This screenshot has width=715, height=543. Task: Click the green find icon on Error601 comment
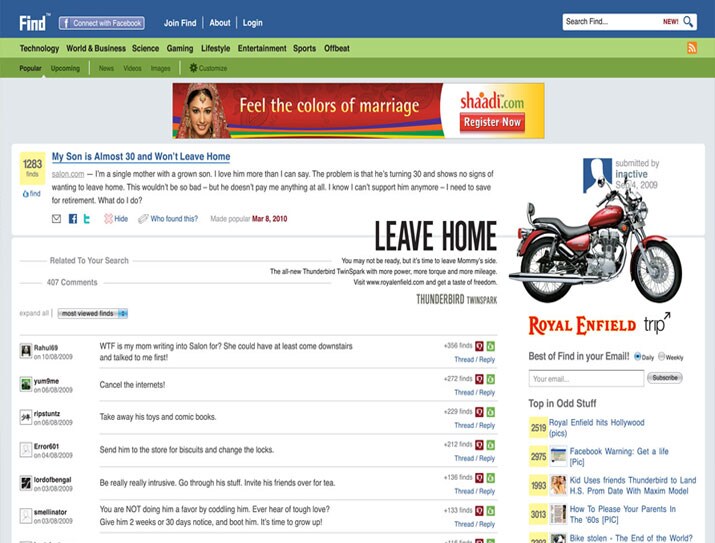tap(491, 445)
